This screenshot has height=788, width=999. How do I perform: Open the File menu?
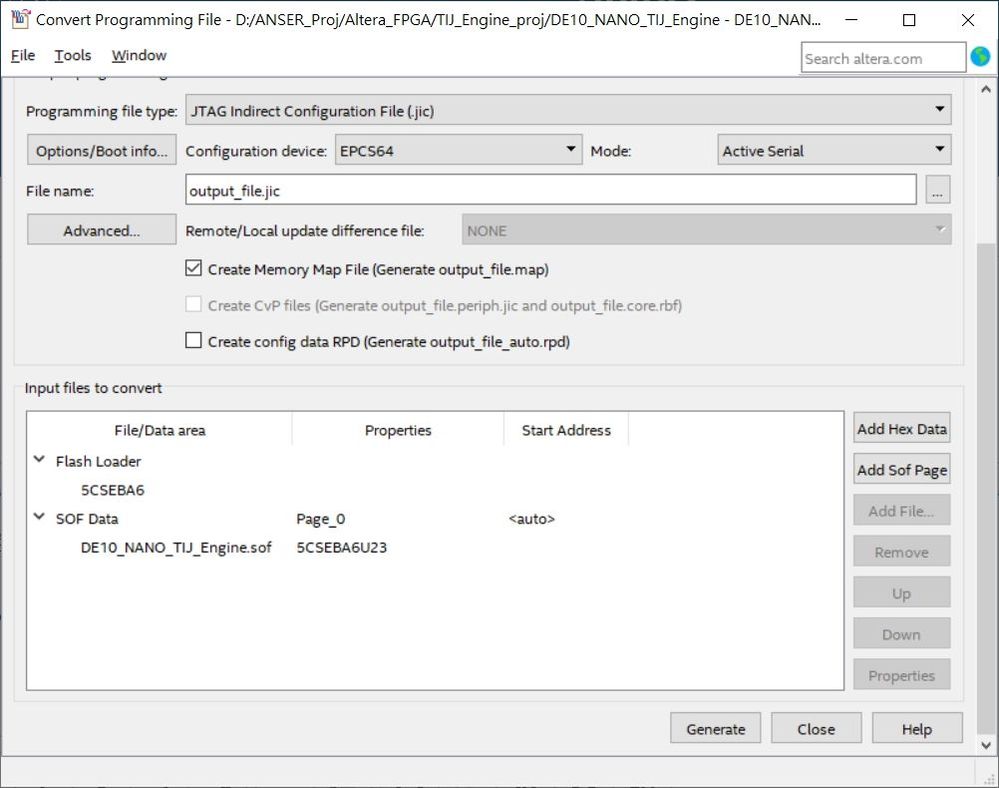(x=23, y=55)
